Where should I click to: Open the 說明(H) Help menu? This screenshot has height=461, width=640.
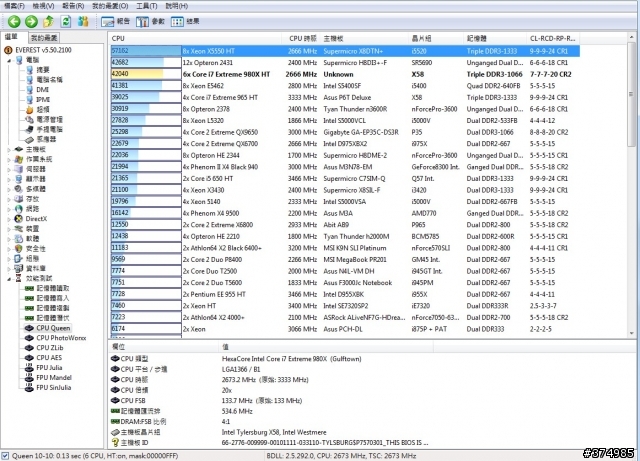pos(176,6)
